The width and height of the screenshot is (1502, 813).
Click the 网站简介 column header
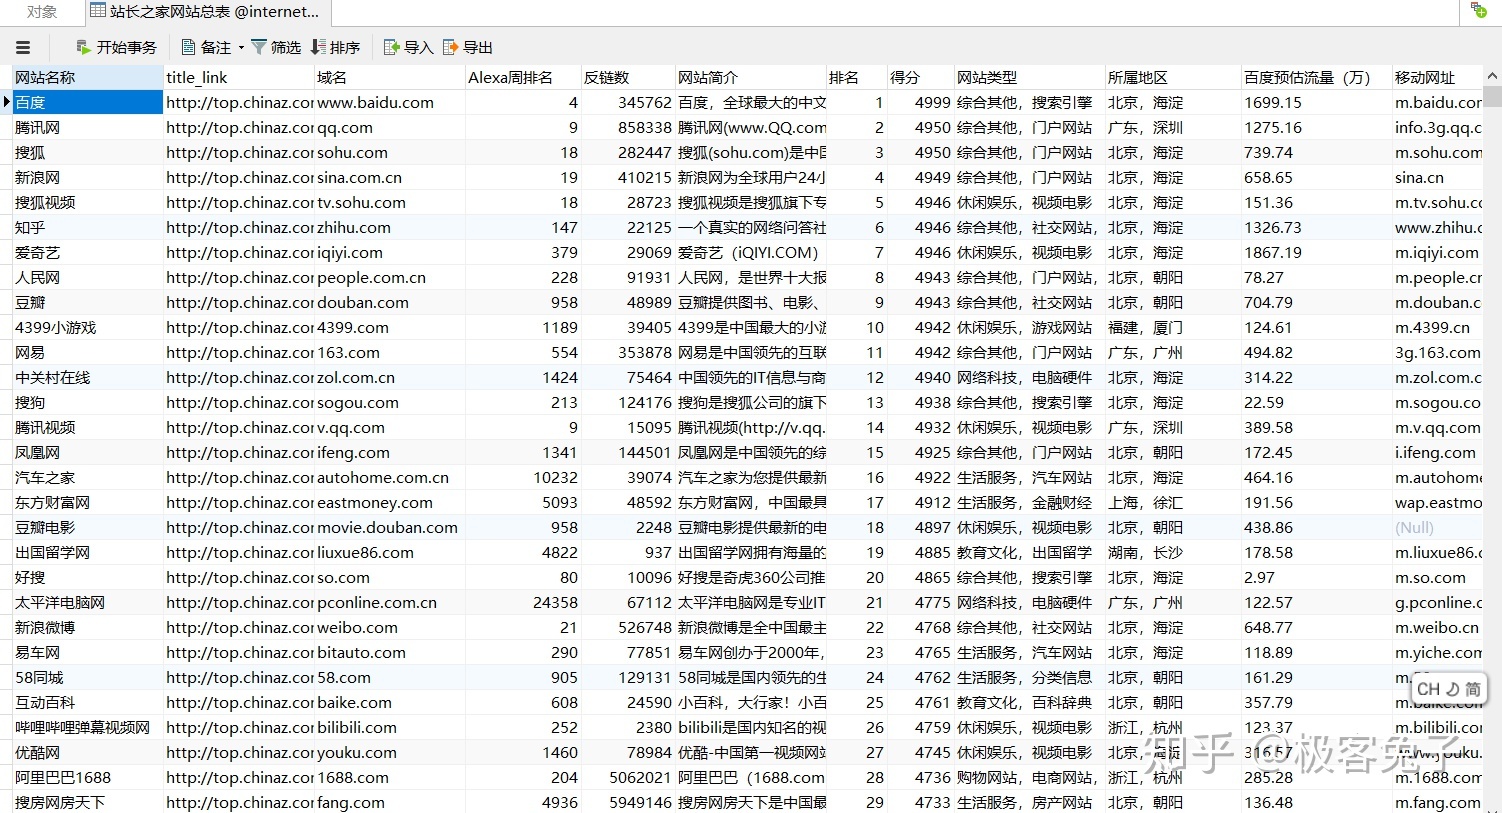pyautogui.click(x=751, y=77)
